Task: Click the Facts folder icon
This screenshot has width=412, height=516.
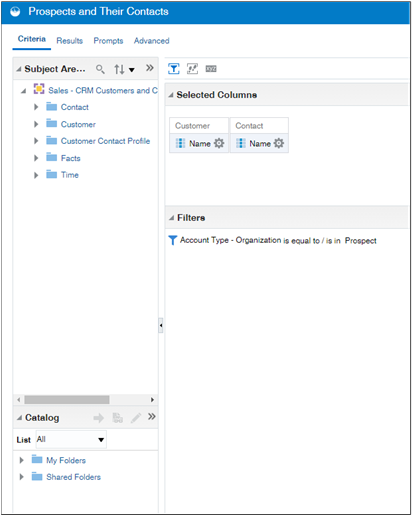Action: (x=51, y=157)
